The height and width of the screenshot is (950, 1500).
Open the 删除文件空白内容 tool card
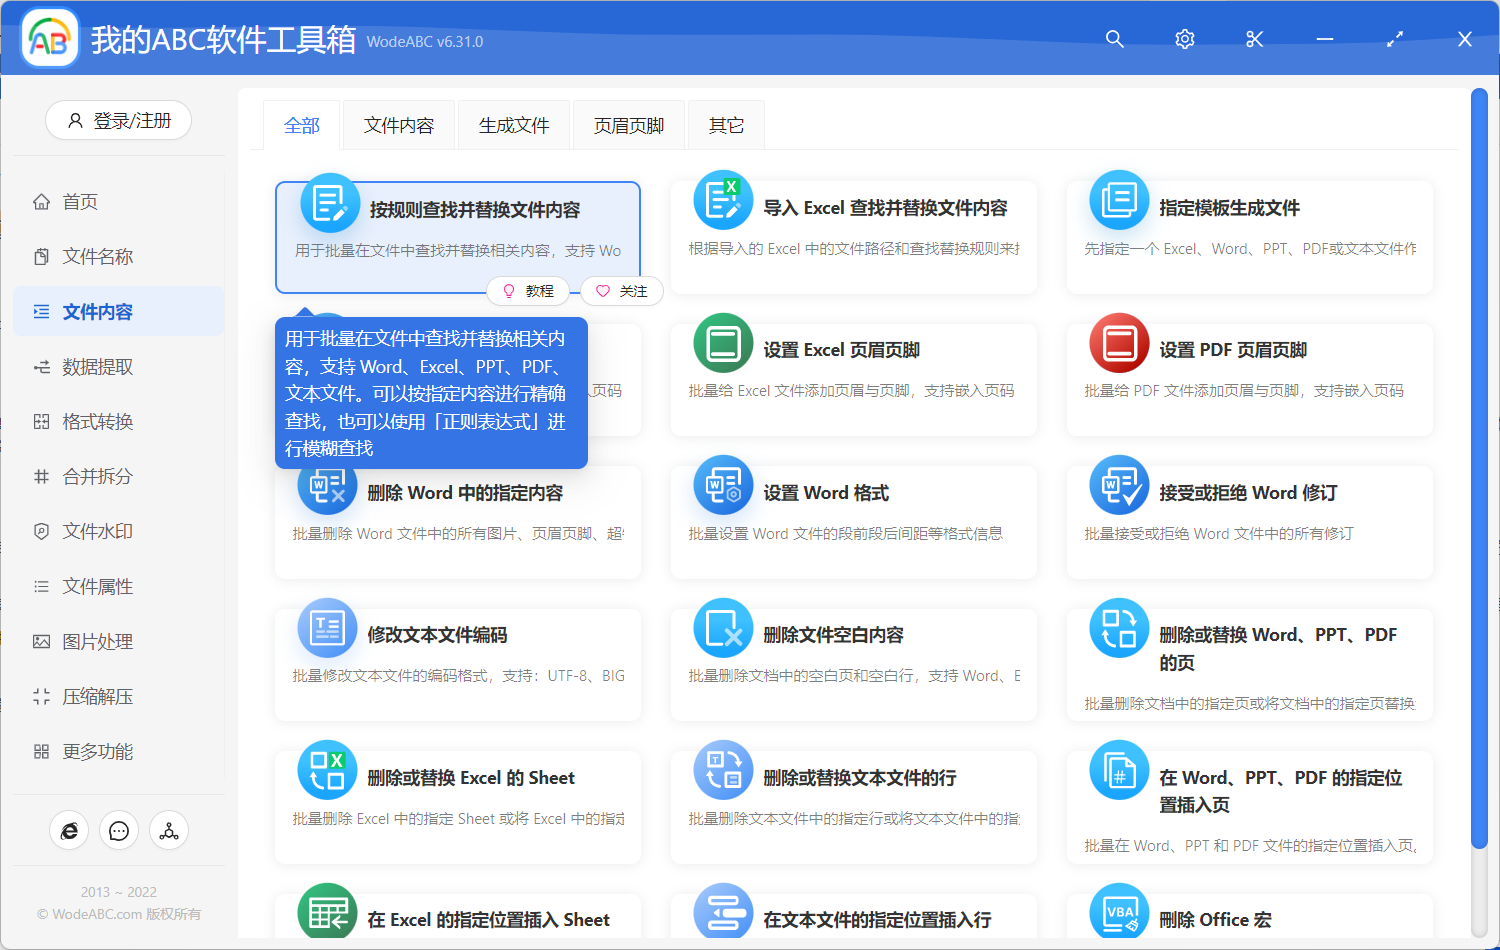853,663
